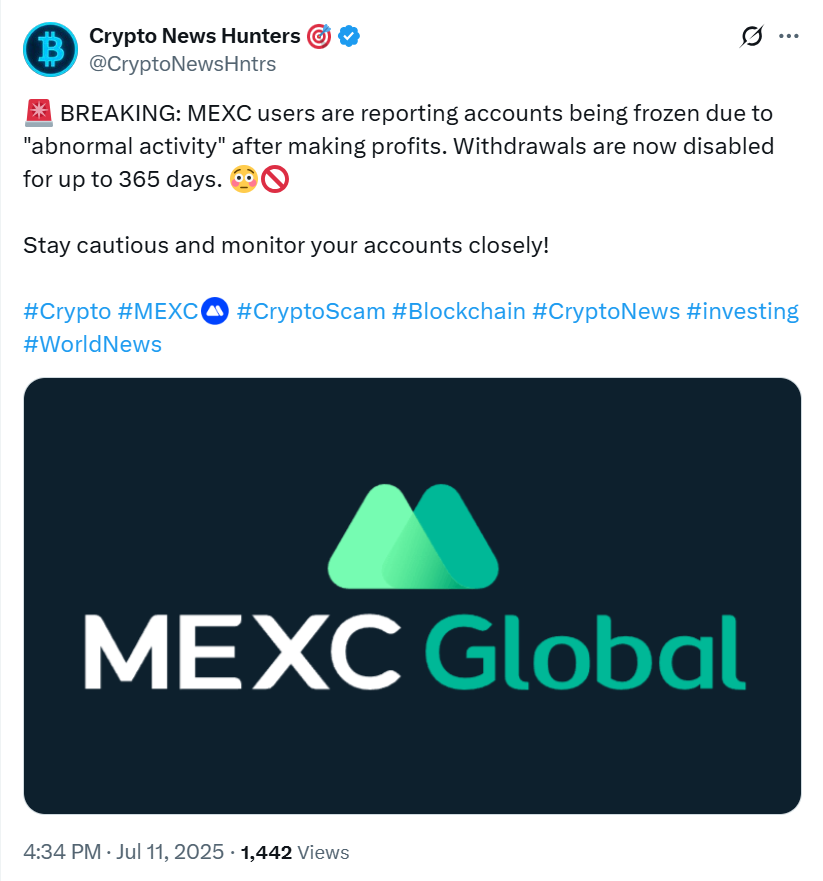The image size is (823, 881).
Task: Click the Bitcoin profile avatar
Action: click(x=49, y=50)
